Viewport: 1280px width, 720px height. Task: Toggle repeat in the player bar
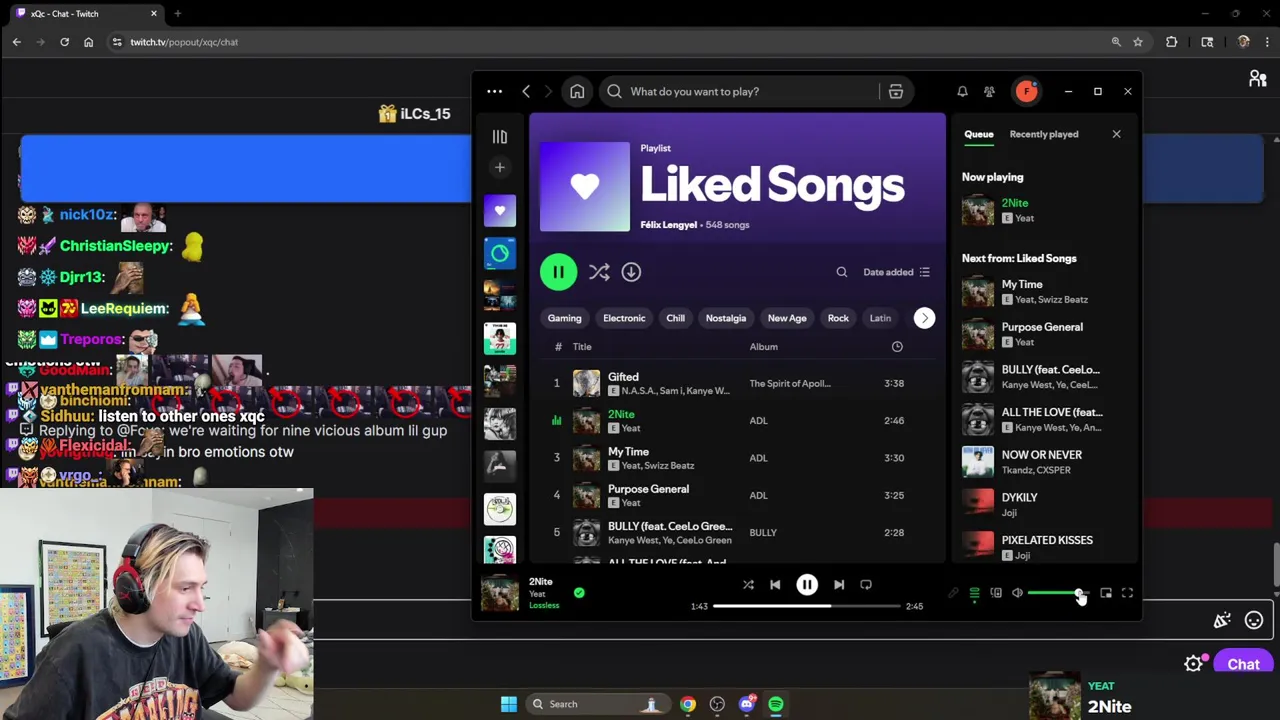tap(866, 585)
